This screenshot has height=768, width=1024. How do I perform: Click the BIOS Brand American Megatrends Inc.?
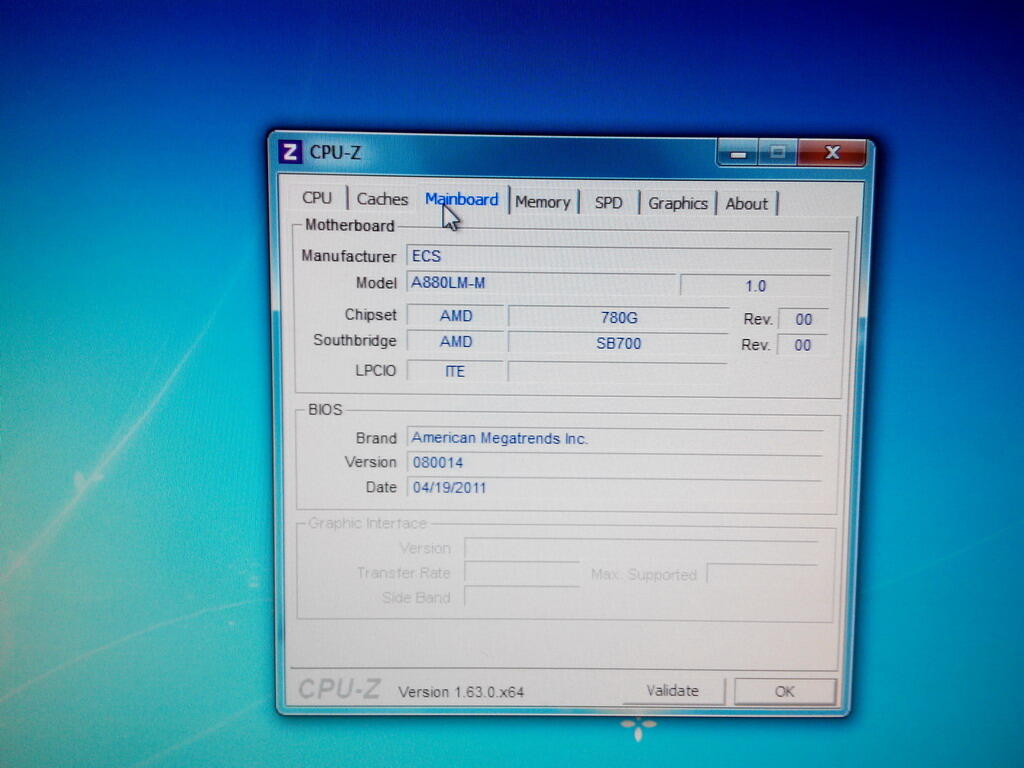point(615,438)
